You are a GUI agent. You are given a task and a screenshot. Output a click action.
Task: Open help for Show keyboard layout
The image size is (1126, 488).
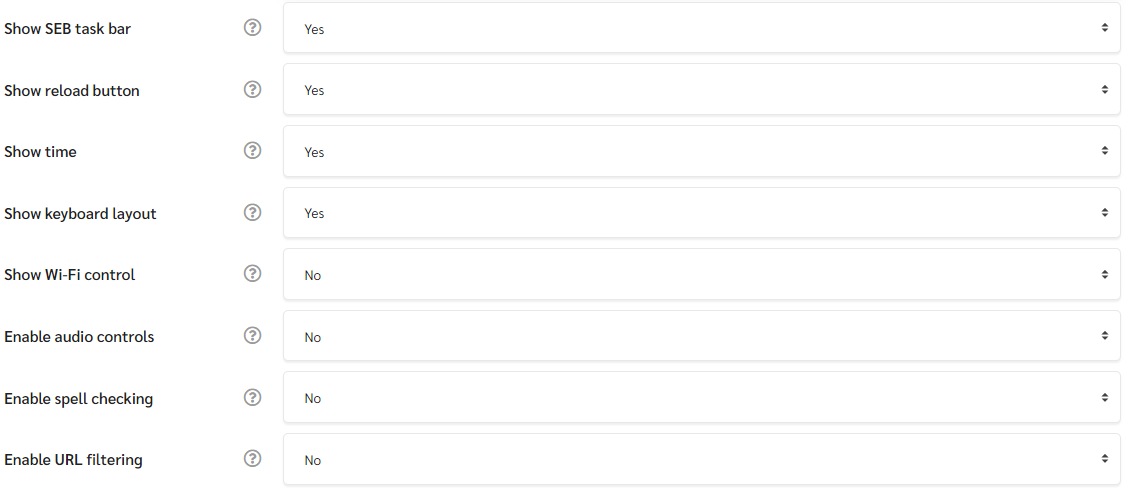(x=252, y=212)
